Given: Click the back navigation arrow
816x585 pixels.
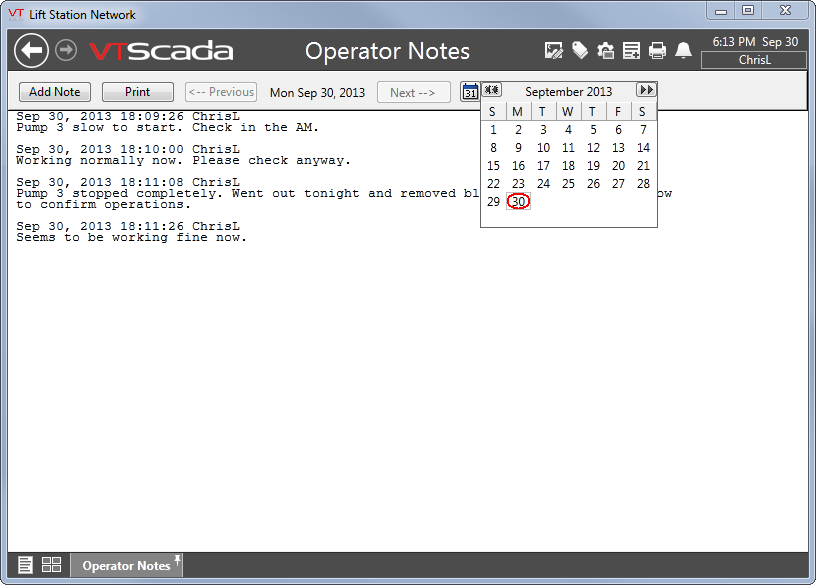Looking at the screenshot, I should (x=30, y=49).
